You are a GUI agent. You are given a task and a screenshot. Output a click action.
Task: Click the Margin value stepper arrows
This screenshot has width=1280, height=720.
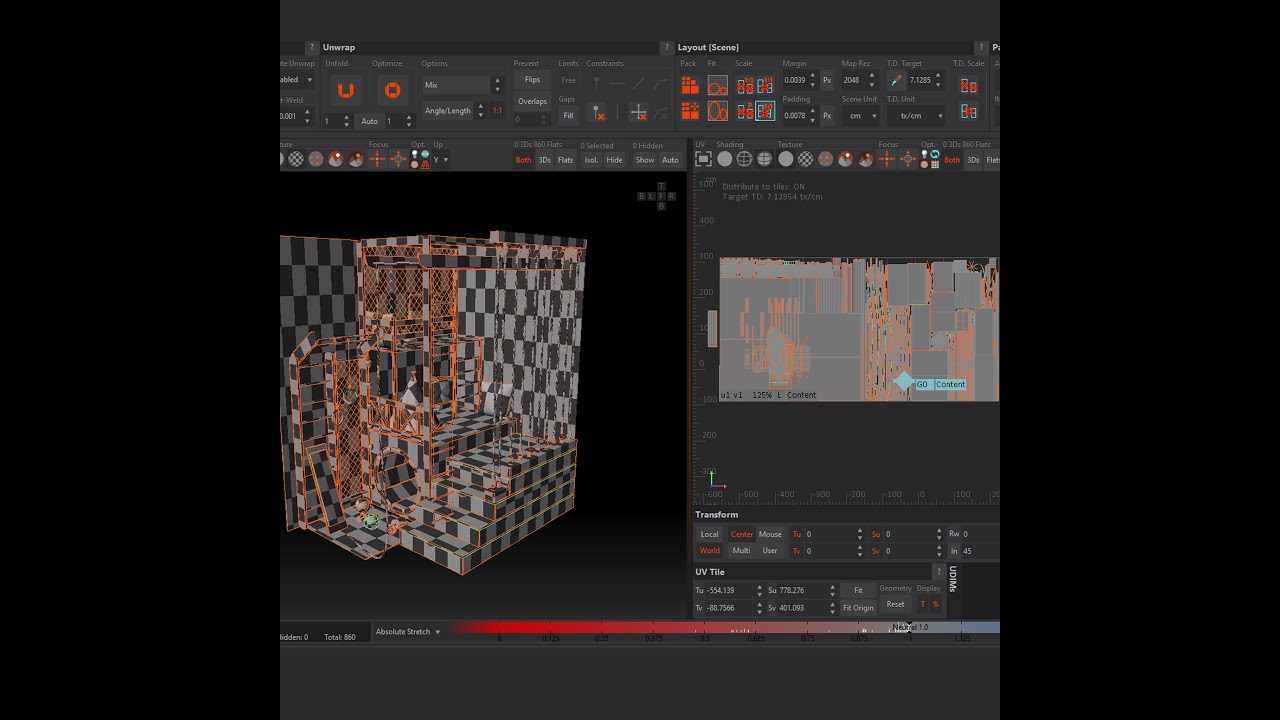point(812,80)
